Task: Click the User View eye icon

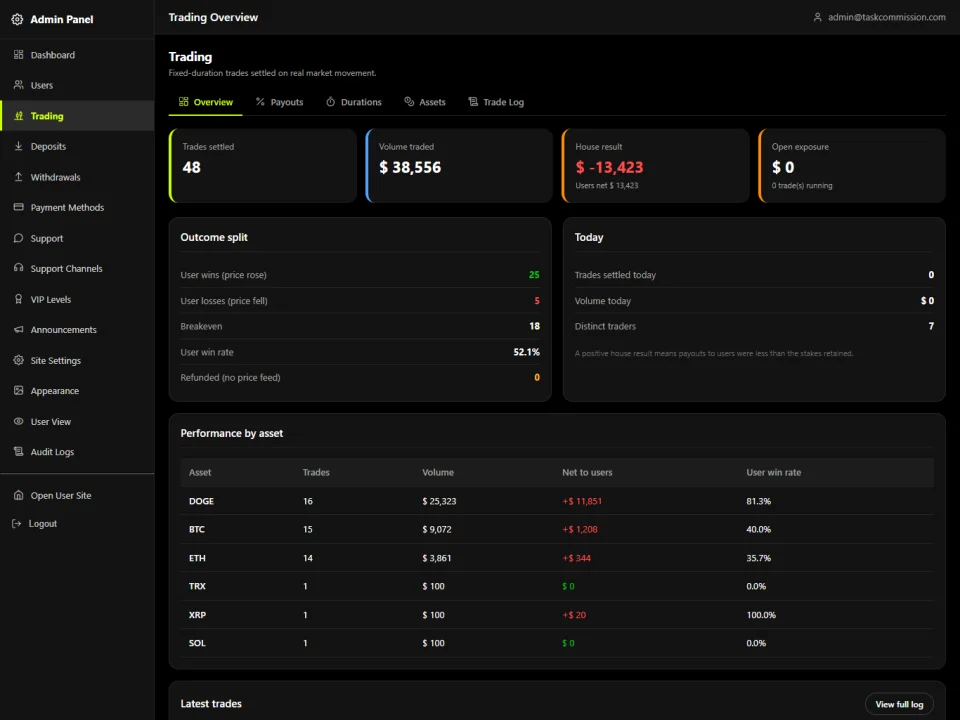Action: 18,421
